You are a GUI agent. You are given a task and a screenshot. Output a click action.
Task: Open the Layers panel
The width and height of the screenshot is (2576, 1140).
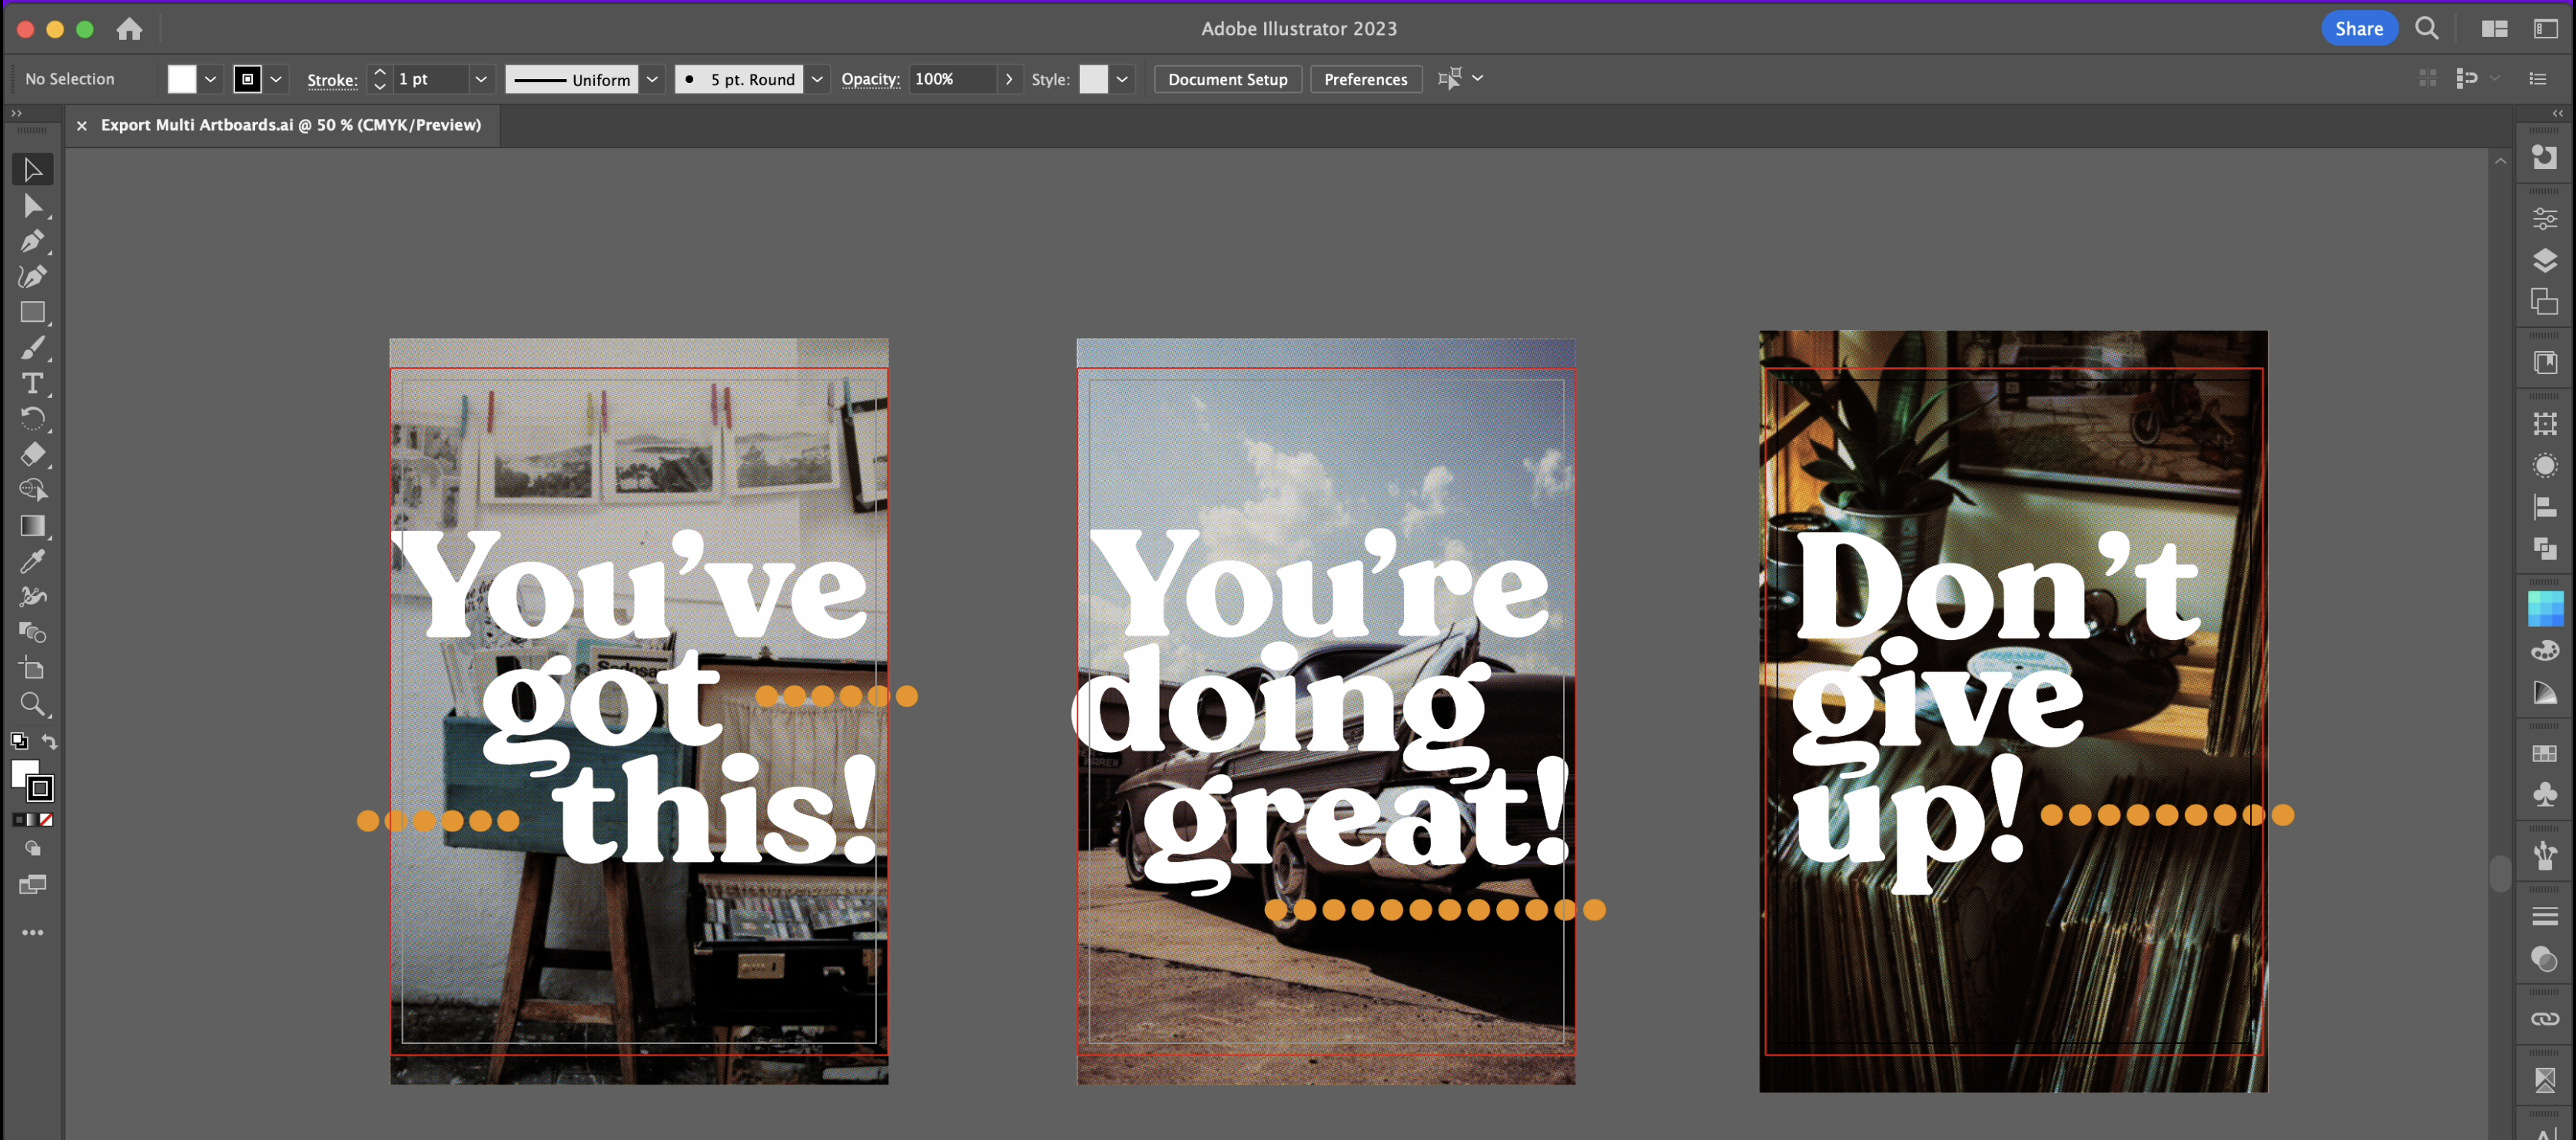(x=2544, y=261)
